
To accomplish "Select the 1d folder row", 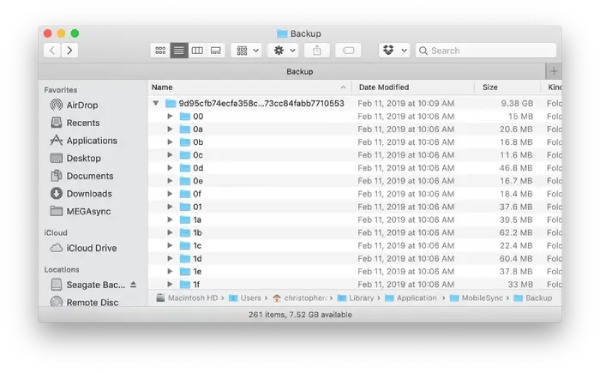I will [x=355, y=259].
